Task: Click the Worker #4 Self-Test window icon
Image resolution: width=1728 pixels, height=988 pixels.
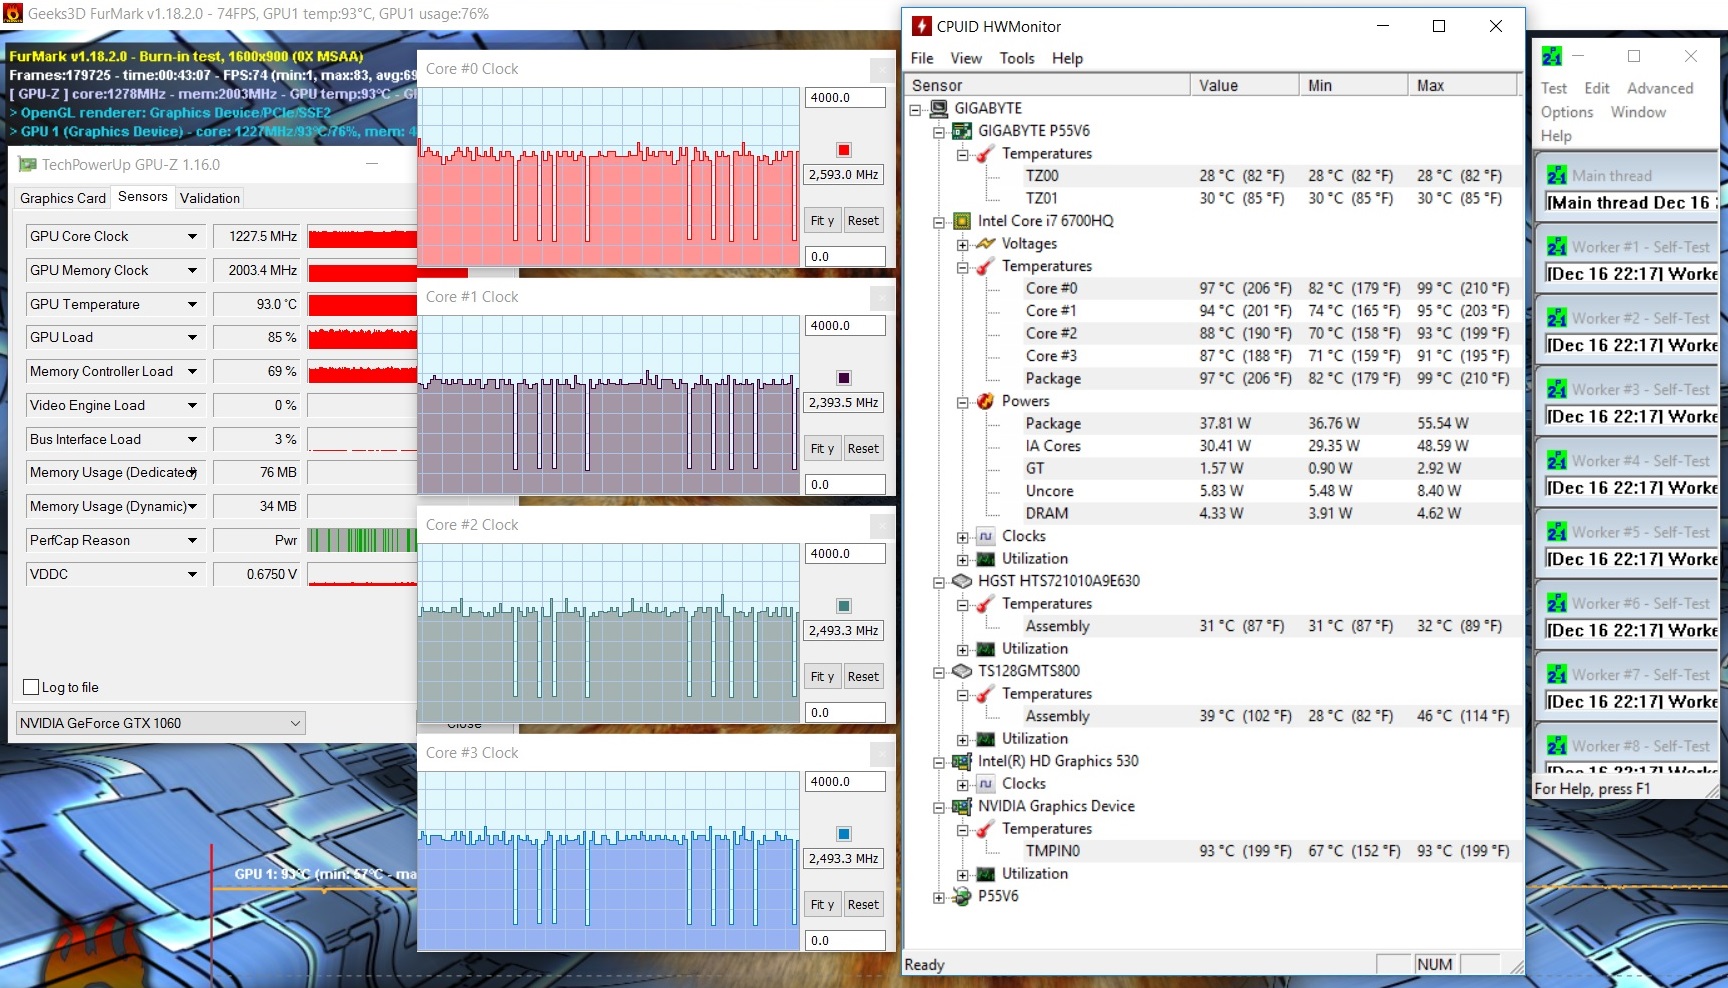Action: (x=1557, y=461)
